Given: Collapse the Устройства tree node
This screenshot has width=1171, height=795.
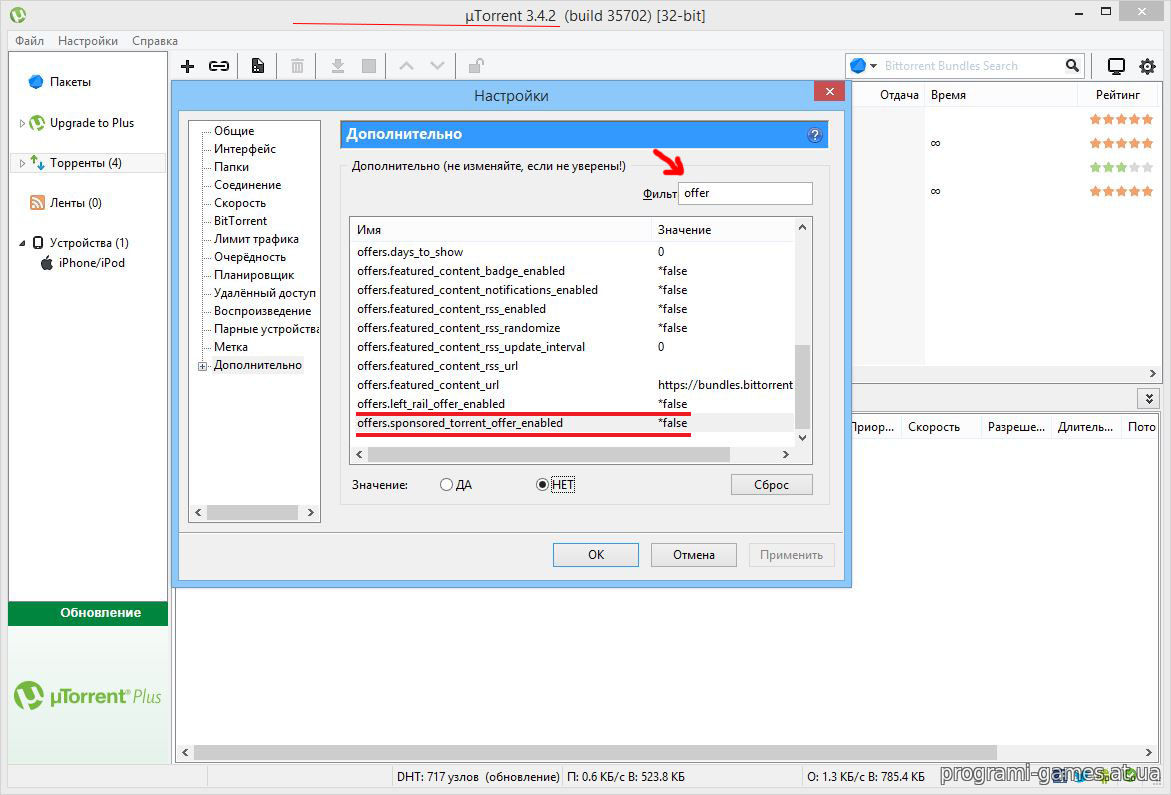Looking at the screenshot, I should point(22,243).
